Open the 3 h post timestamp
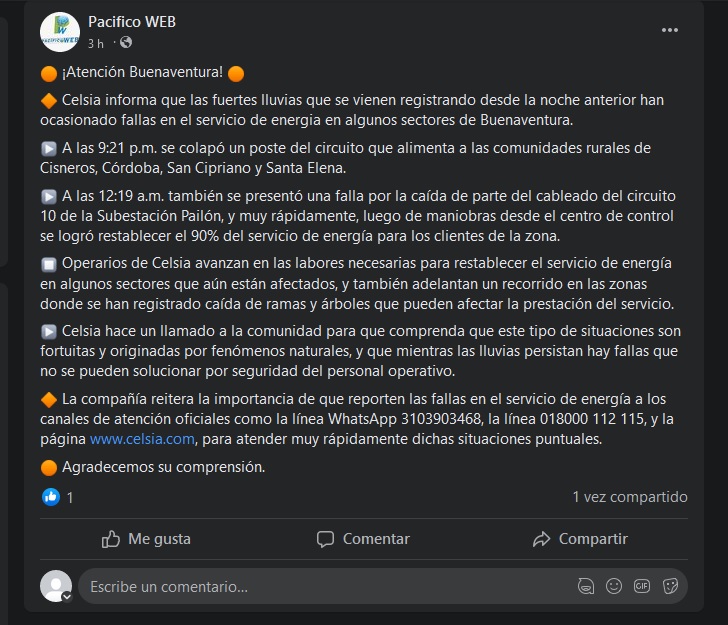This screenshot has width=728, height=625. (x=96, y=44)
